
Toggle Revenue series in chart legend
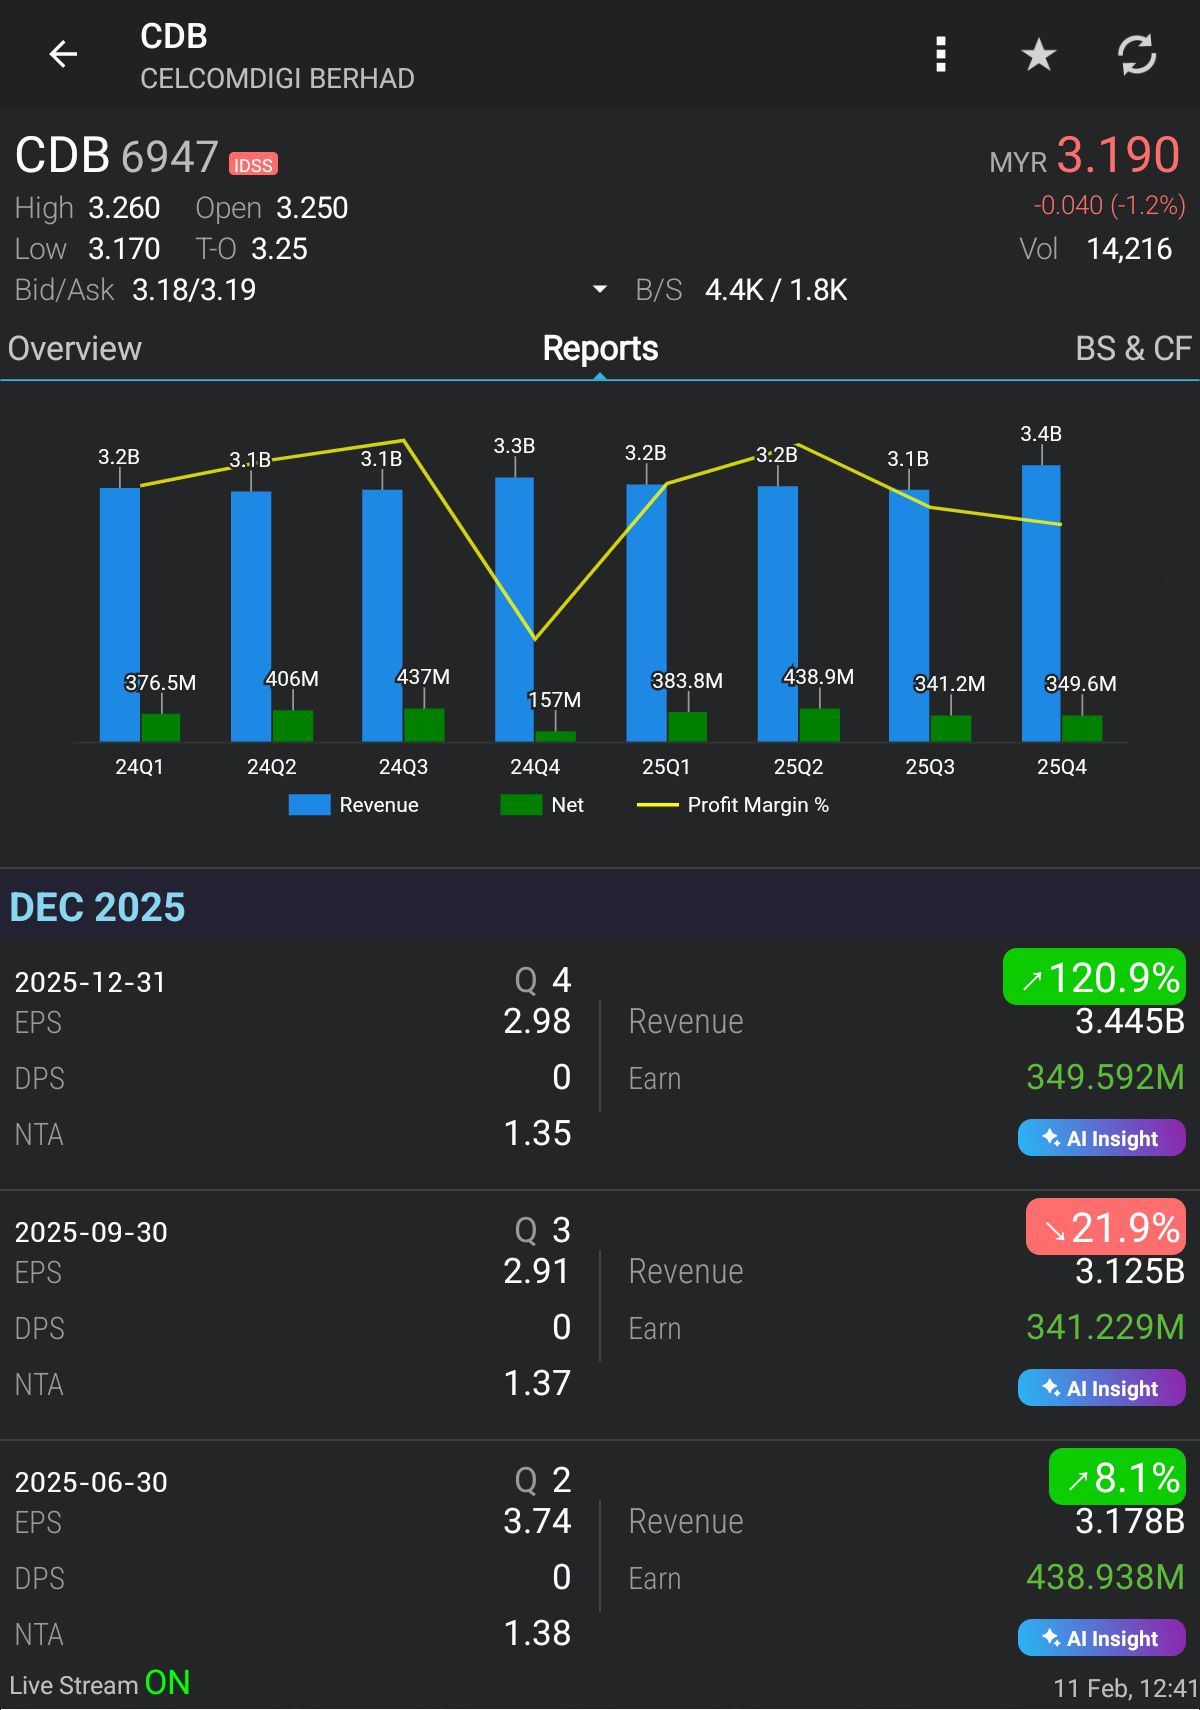[x=353, y=805]
